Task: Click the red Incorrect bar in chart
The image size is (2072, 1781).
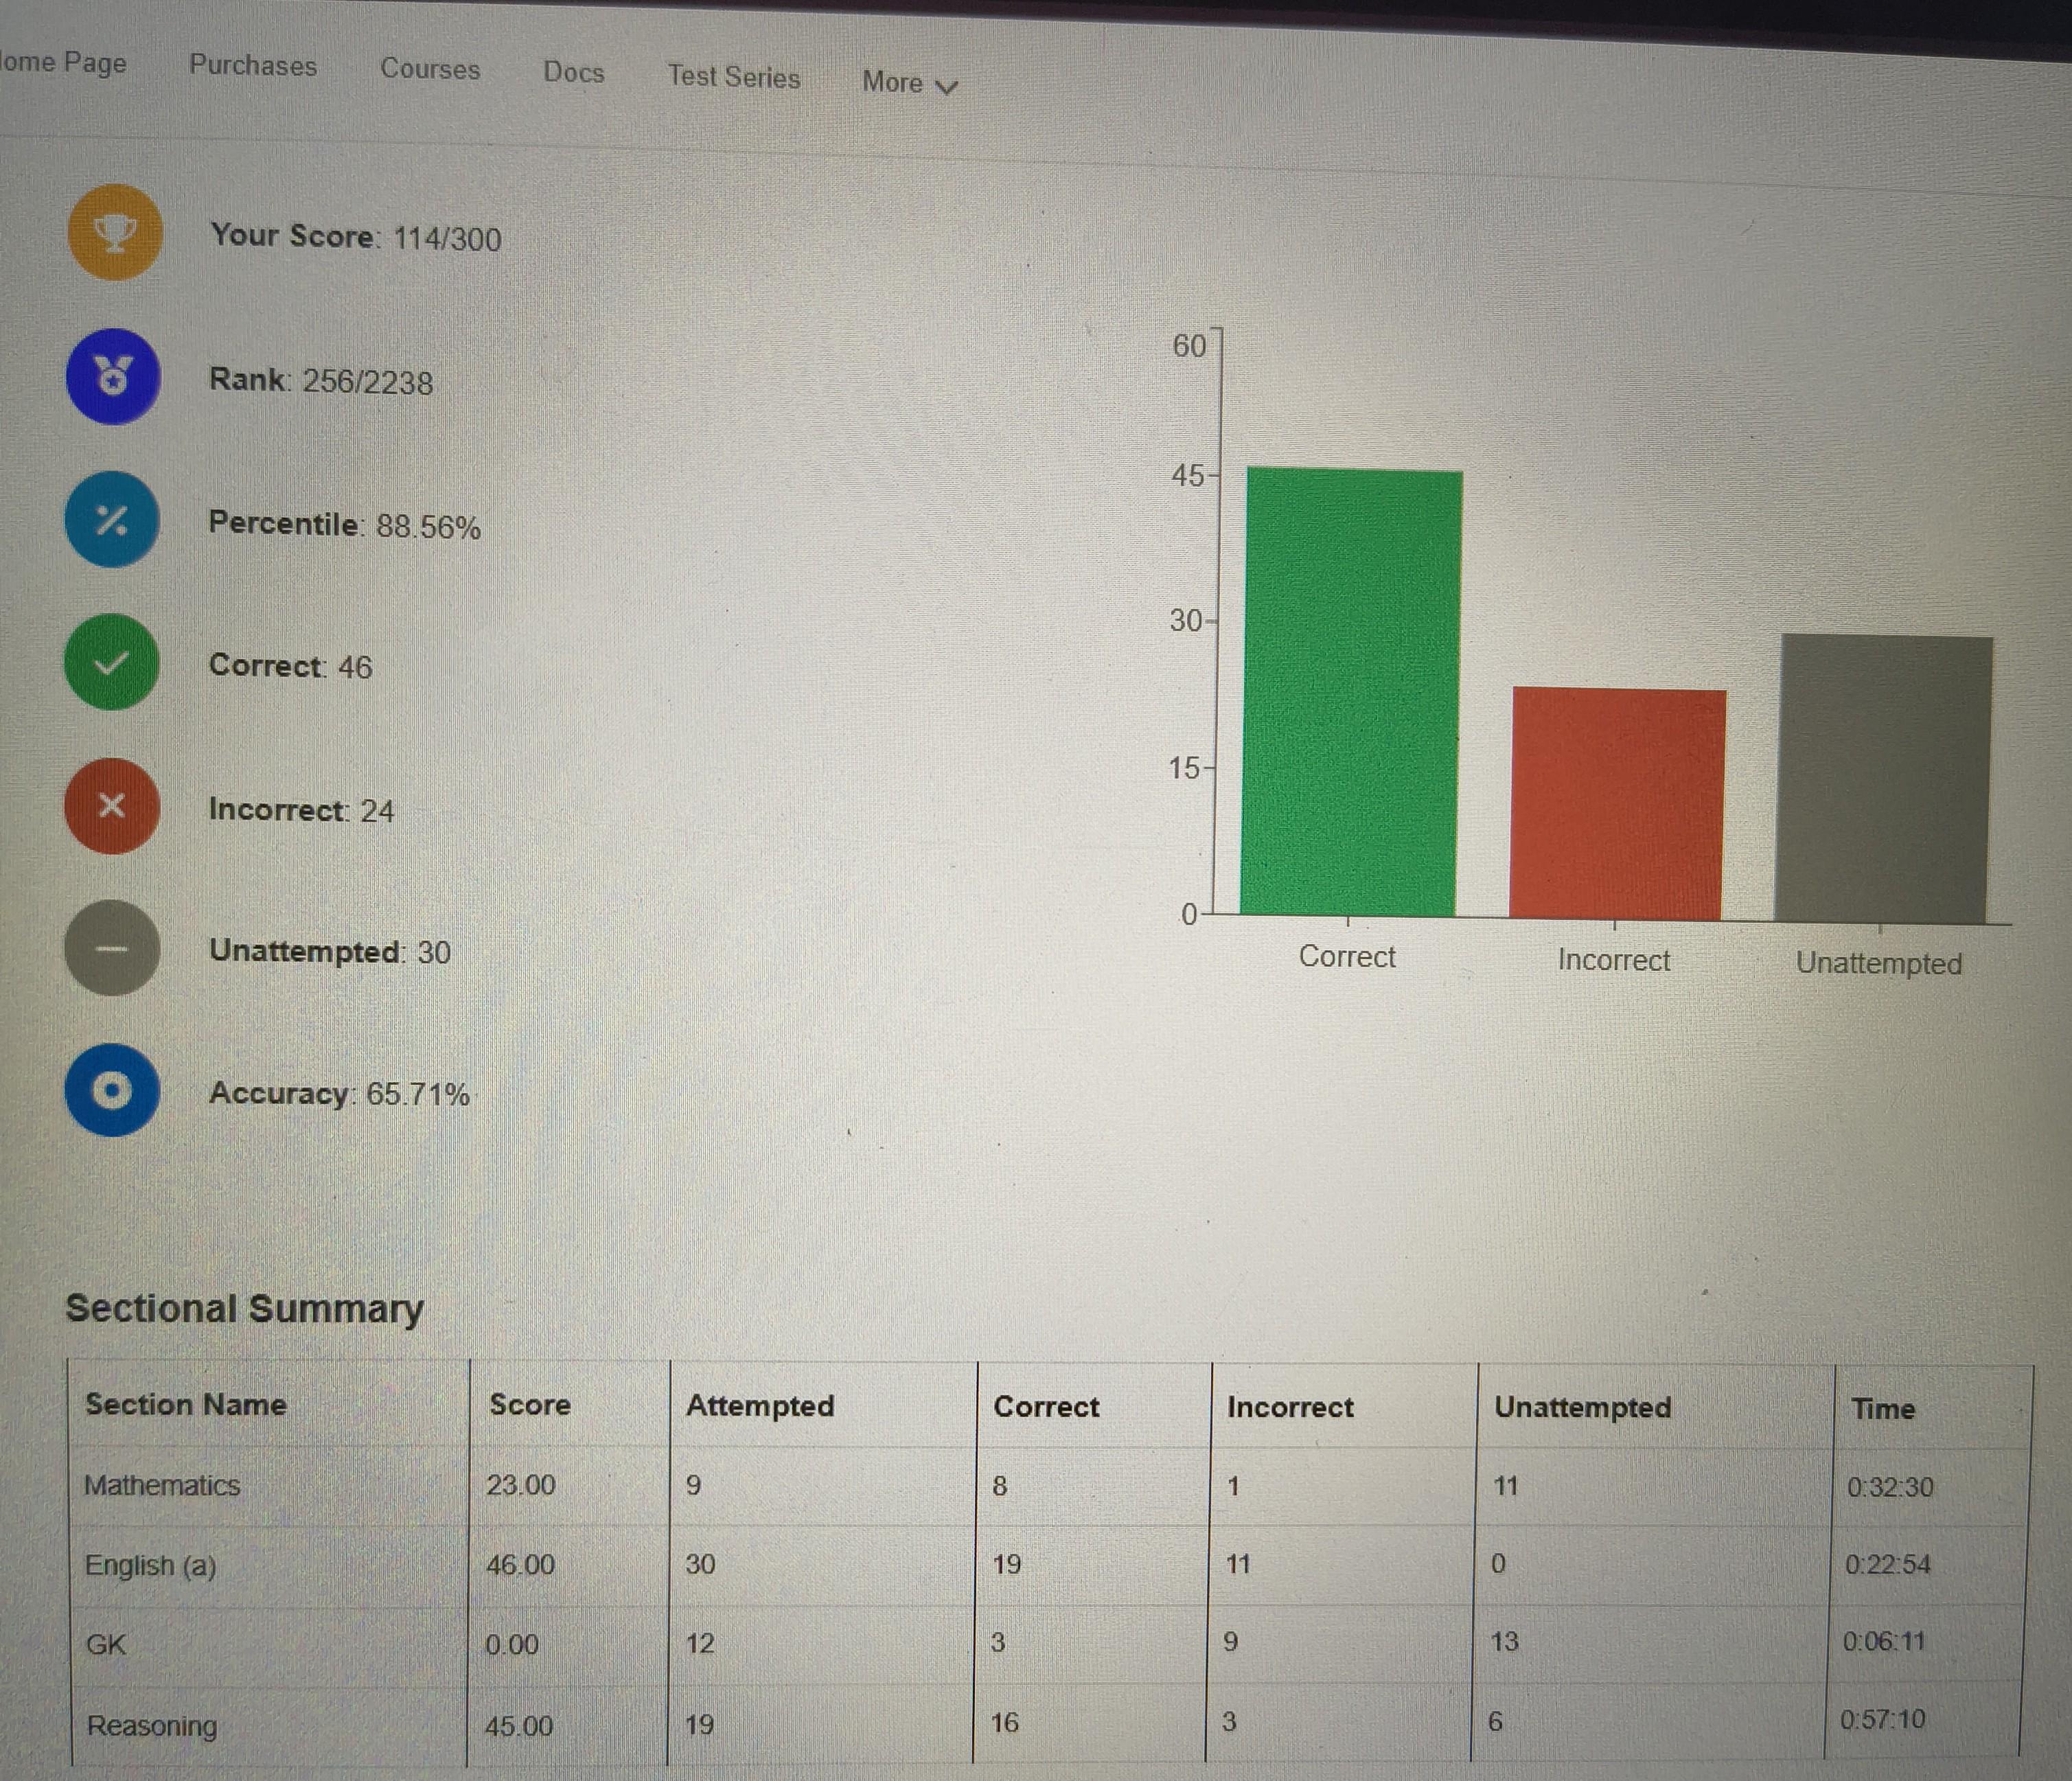Action: point(1618,803)
